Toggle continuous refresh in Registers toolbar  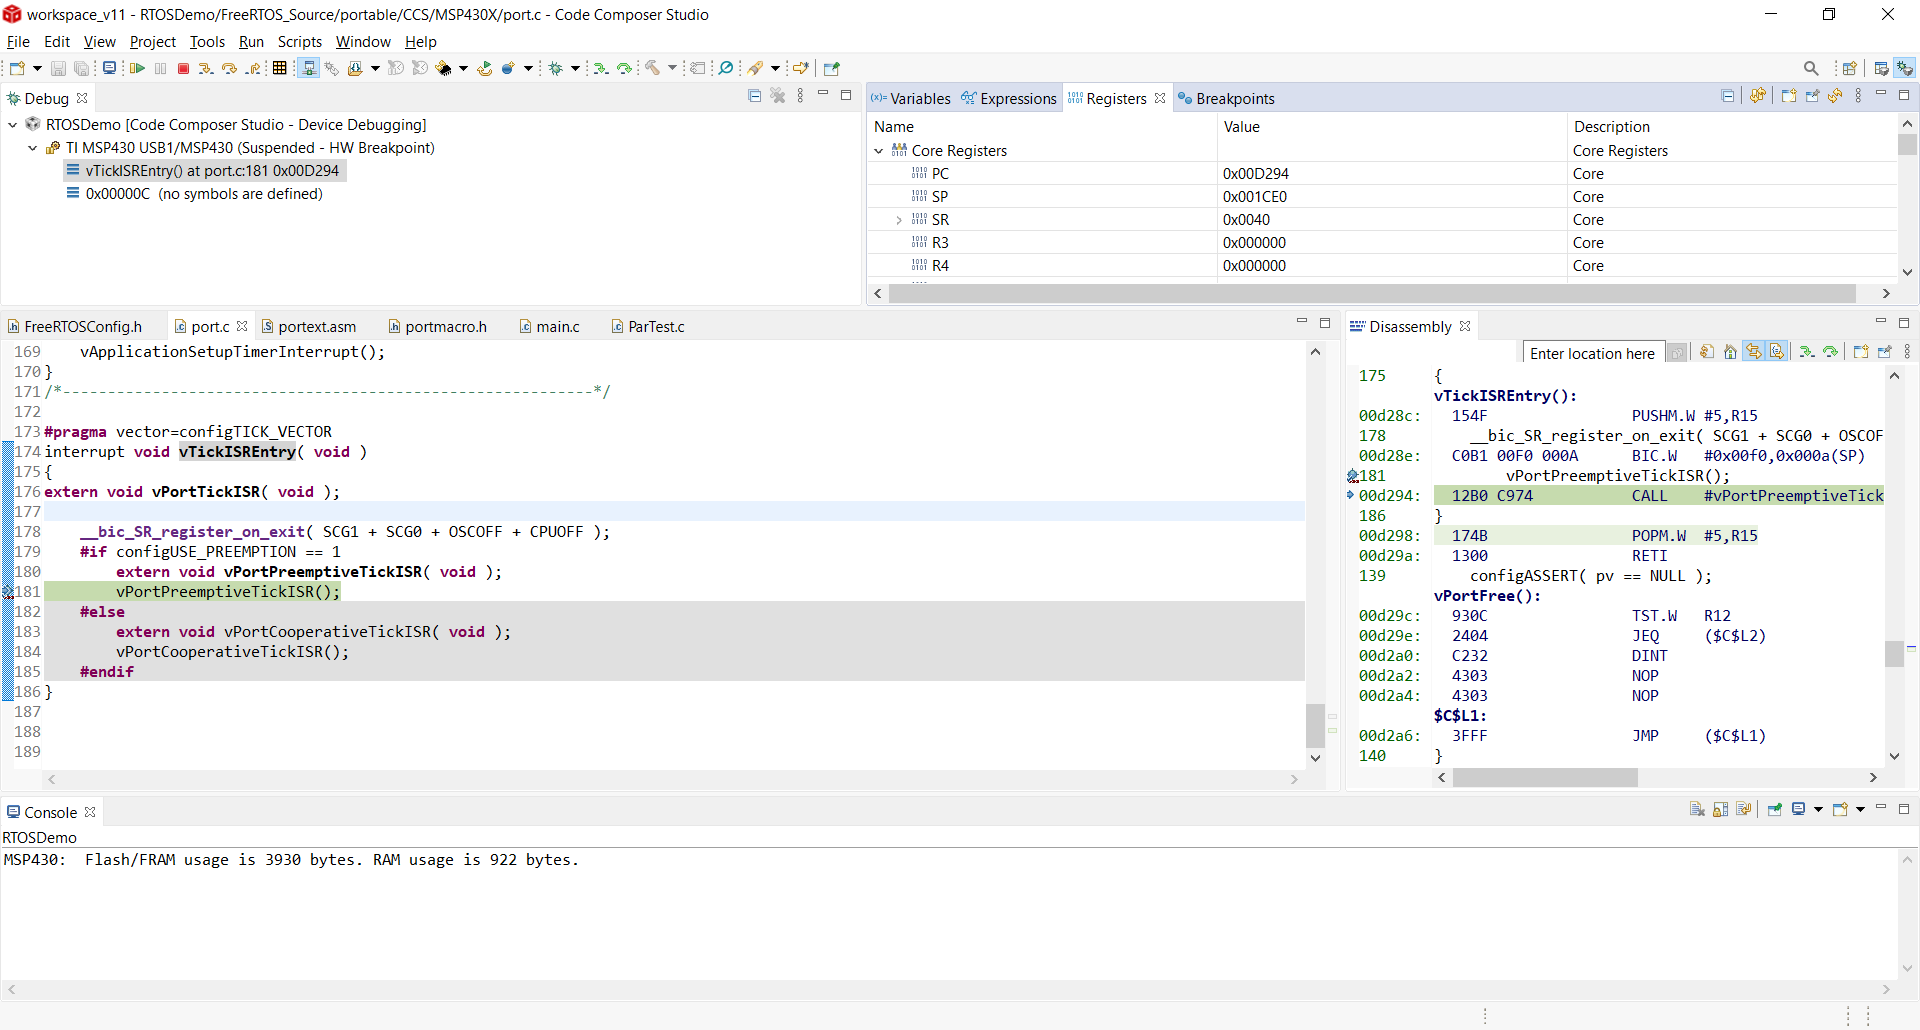pos(1758,96)
